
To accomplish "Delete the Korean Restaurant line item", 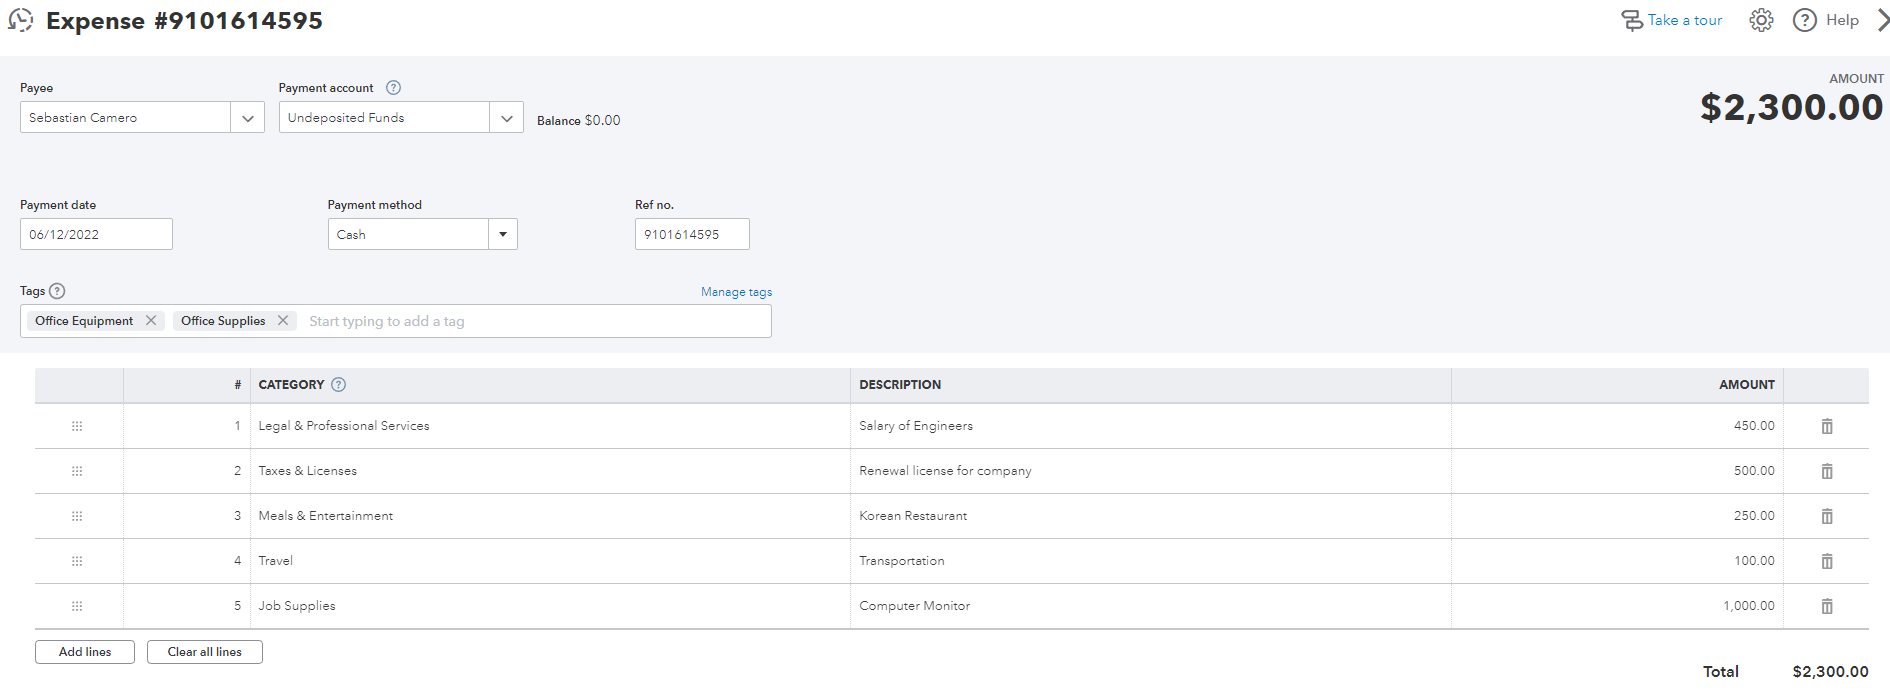I will click(x=1827, y=516).
